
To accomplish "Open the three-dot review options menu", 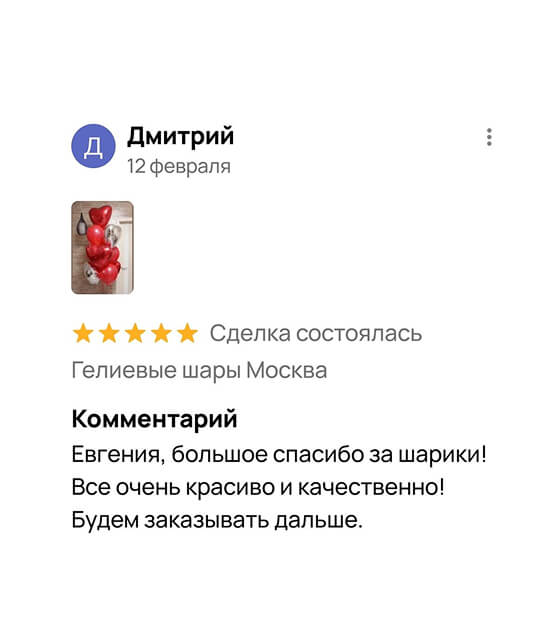I will [x=489, y=137].
